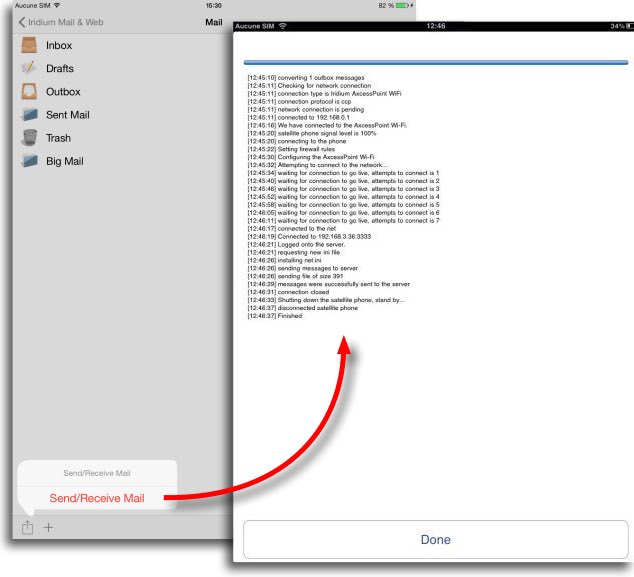Click the 'sending file of size 391' line
Image resolution: width=634 pixels, height=577 pixels.
(x=295, y=276)
